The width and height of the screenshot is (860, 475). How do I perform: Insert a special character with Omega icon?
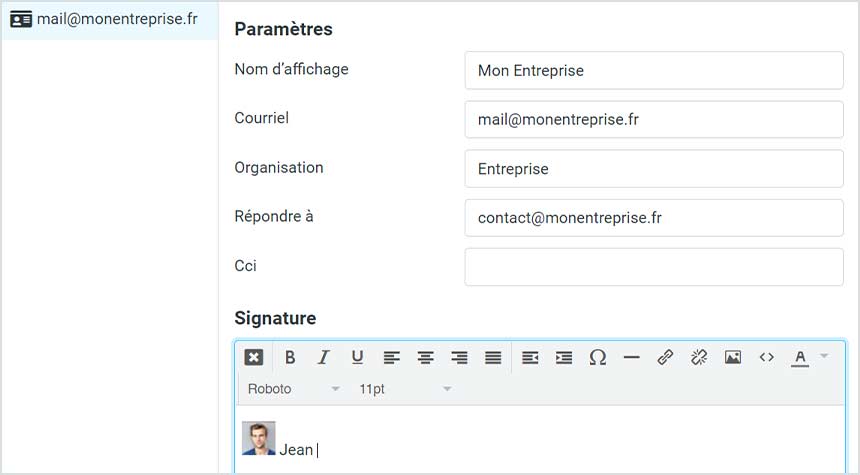[597, 358]
